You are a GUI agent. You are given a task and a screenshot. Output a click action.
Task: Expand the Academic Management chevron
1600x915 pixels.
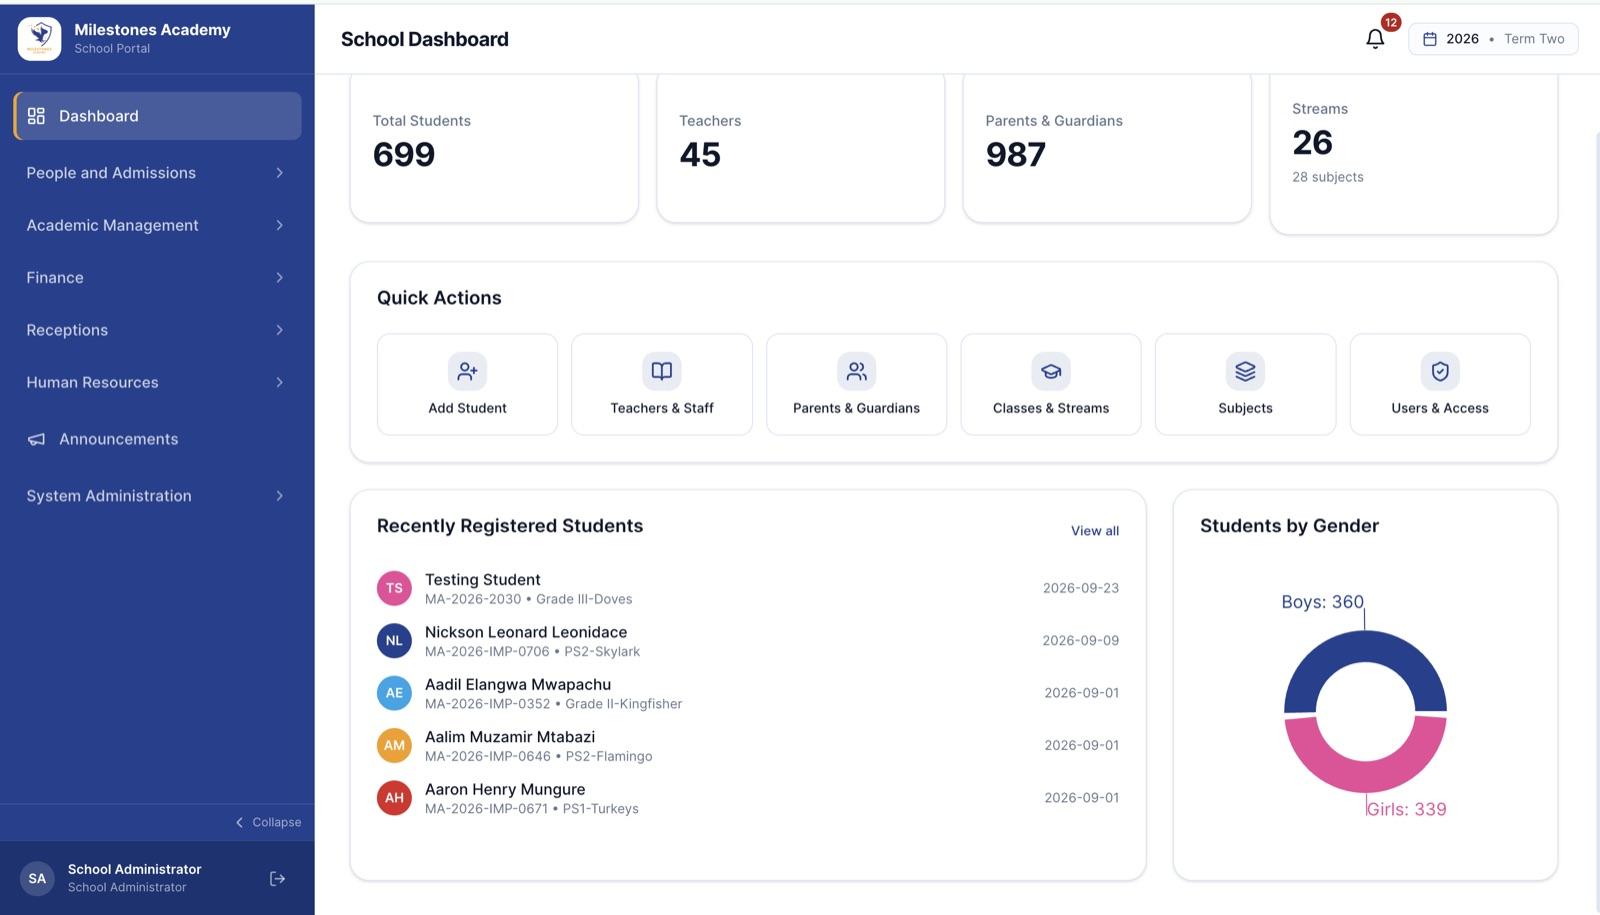pyautogui.click(x=280, y=225)
